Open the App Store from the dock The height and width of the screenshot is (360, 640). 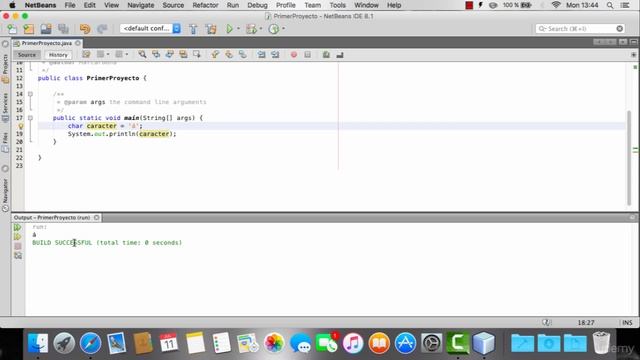pos(405,343)
